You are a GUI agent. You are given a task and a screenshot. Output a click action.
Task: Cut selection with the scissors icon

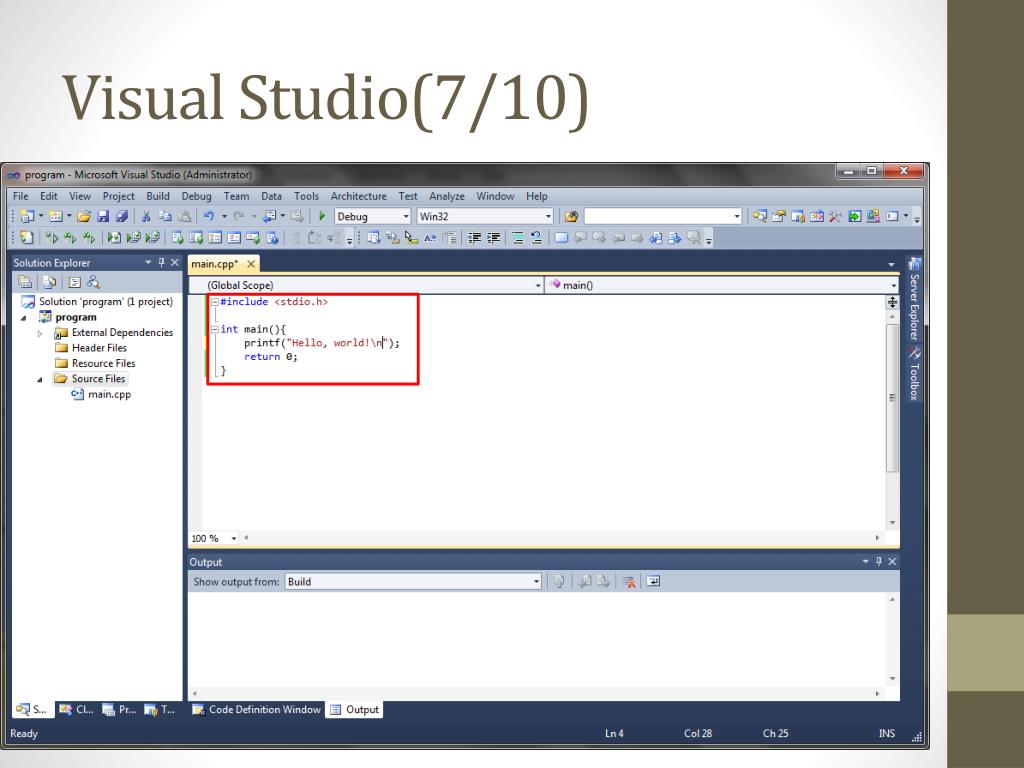(x=146, y=216)
